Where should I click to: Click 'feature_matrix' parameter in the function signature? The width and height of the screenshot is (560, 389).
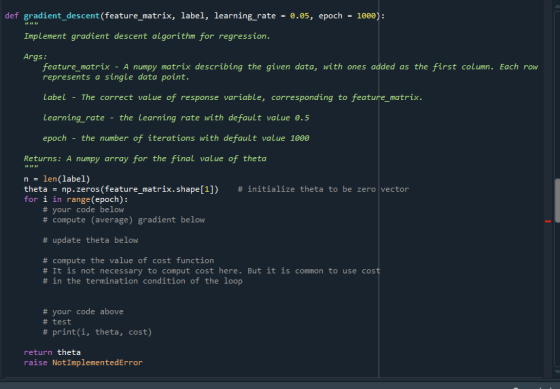click(138, 16)
